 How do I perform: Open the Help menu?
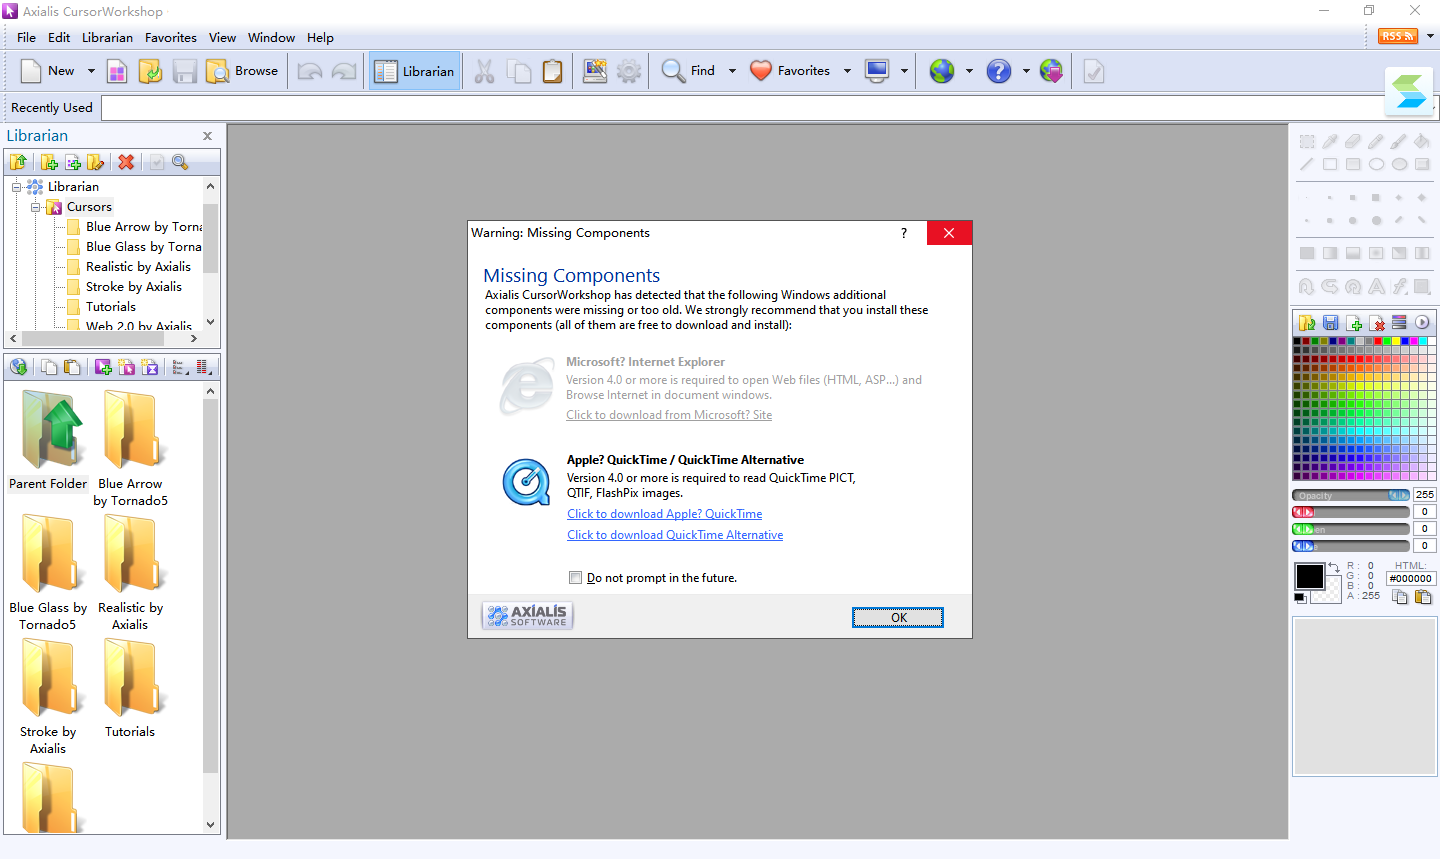pos(320,38)
